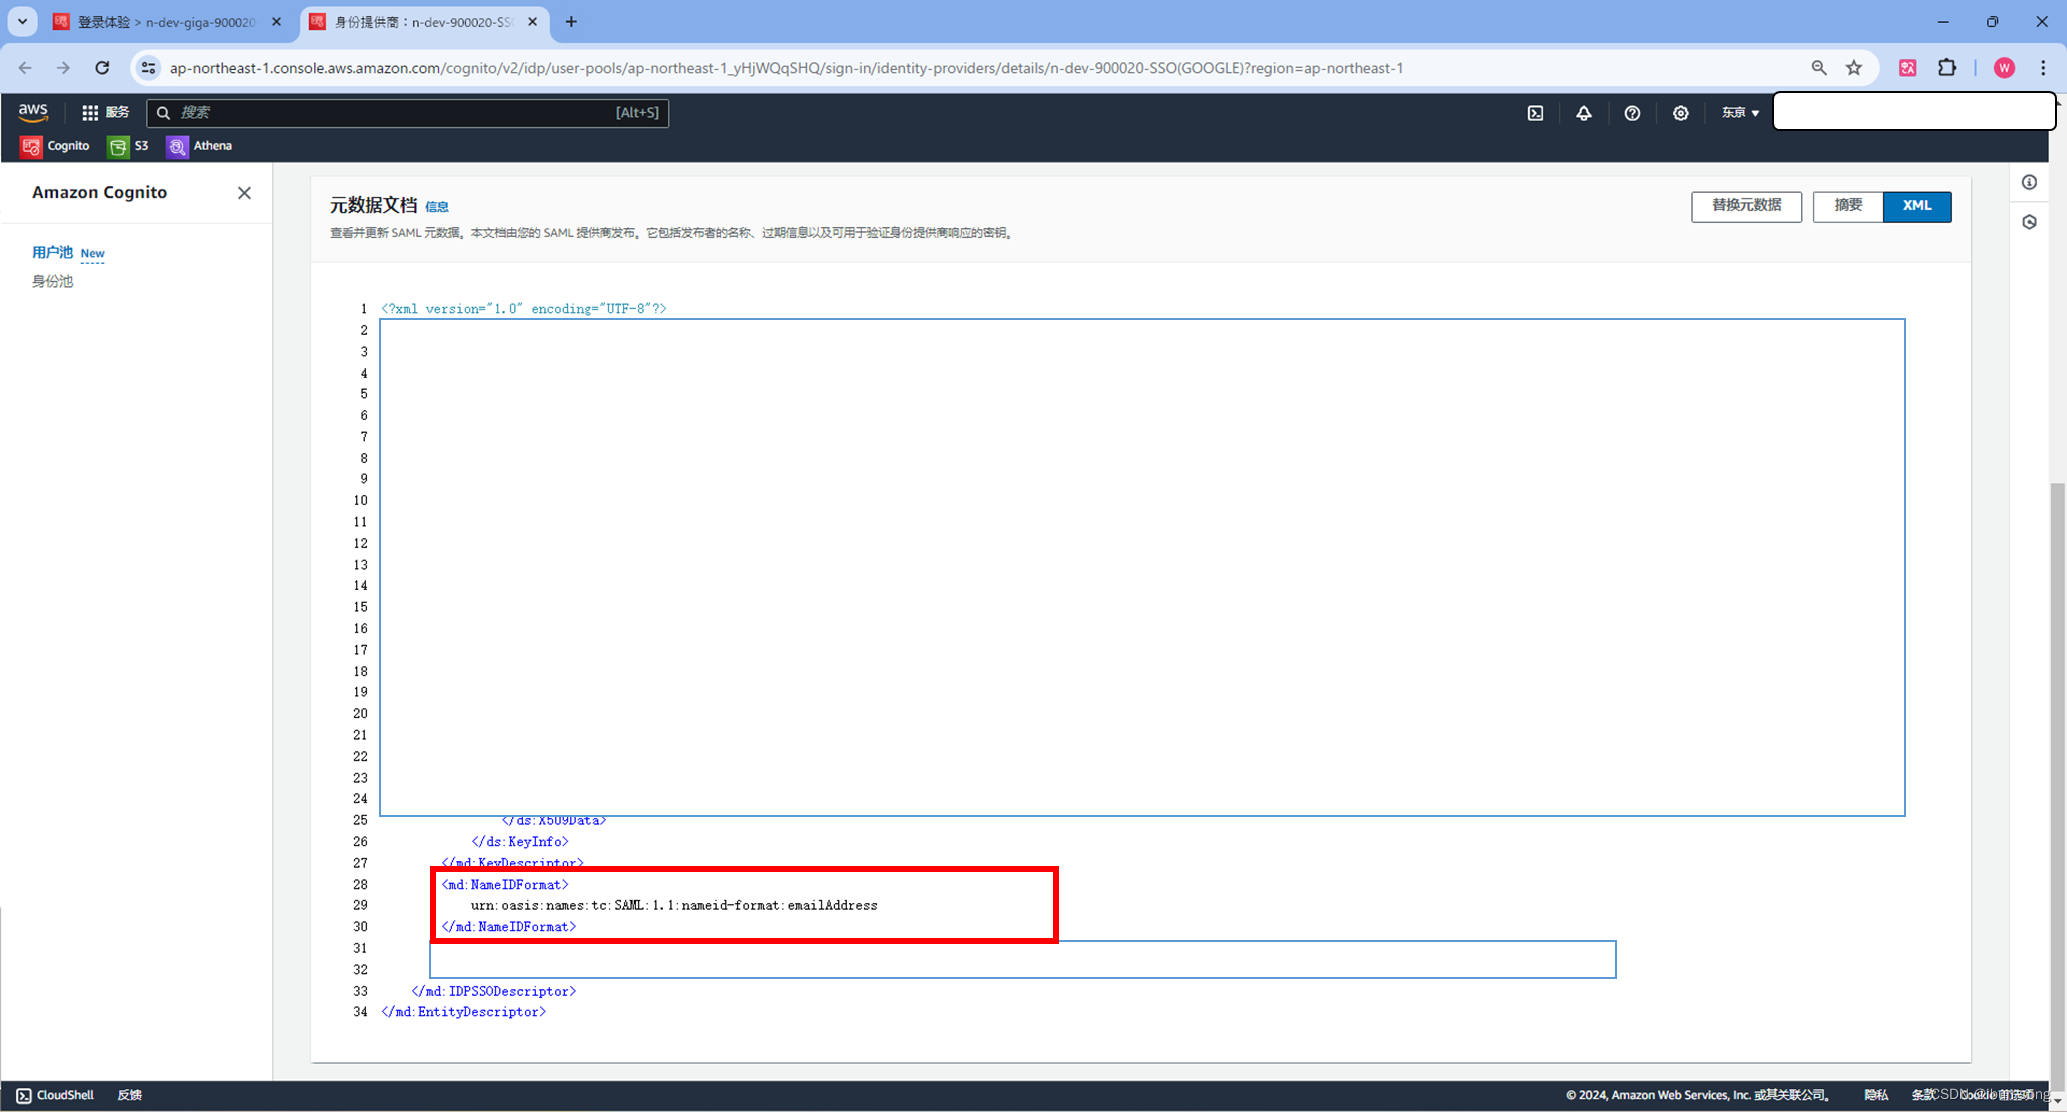Open the notifications bell
This screenshot has height=1112, width=2067.
point(1583,113)
